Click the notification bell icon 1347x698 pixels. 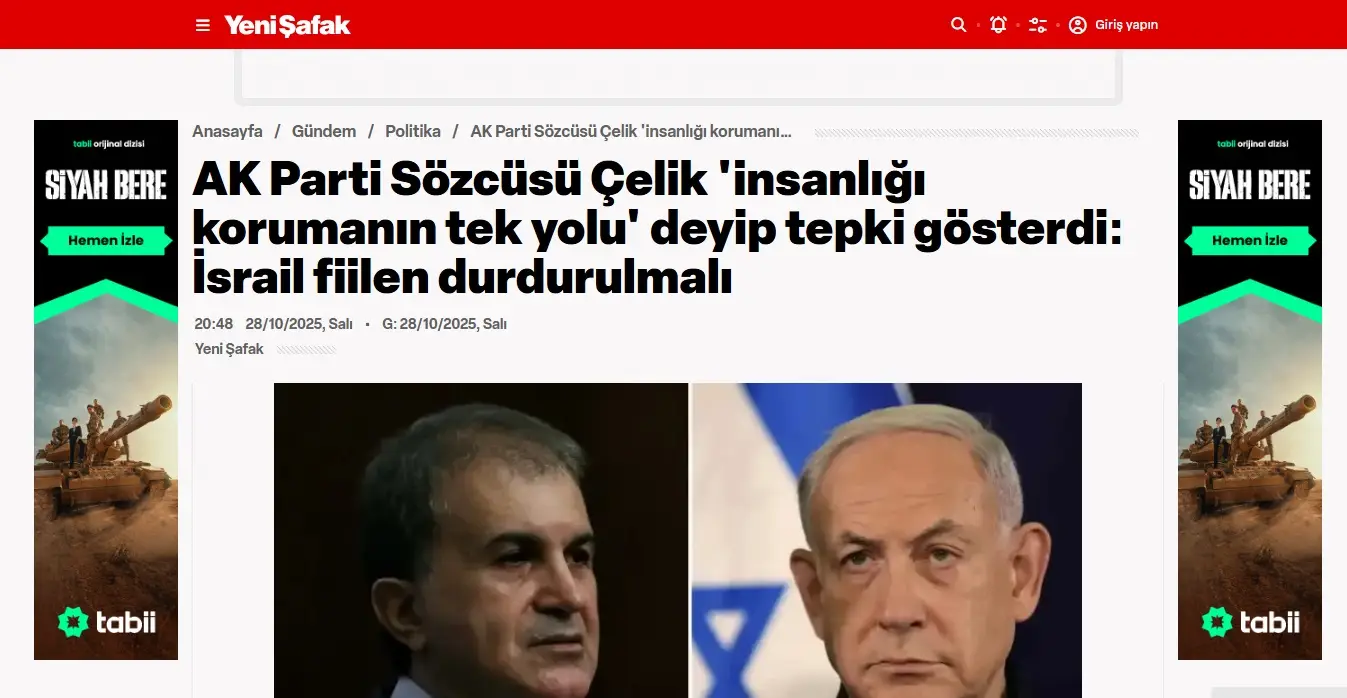(x=998, y=25)
